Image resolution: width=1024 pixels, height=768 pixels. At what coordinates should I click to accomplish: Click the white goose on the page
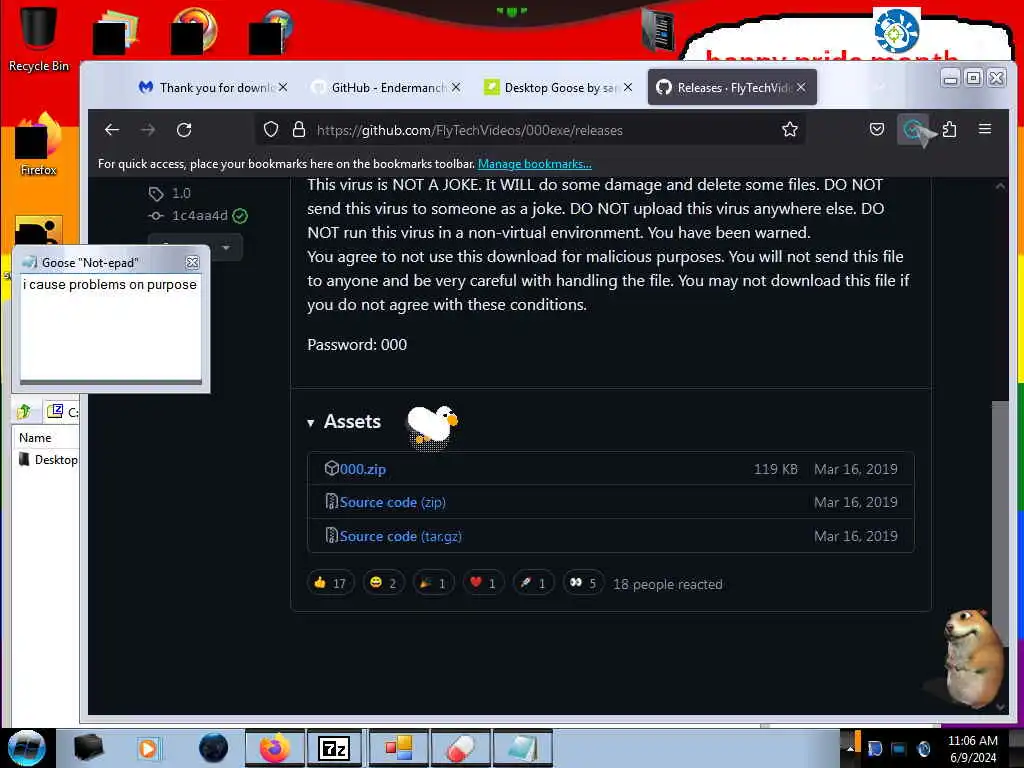coord(432,426)
